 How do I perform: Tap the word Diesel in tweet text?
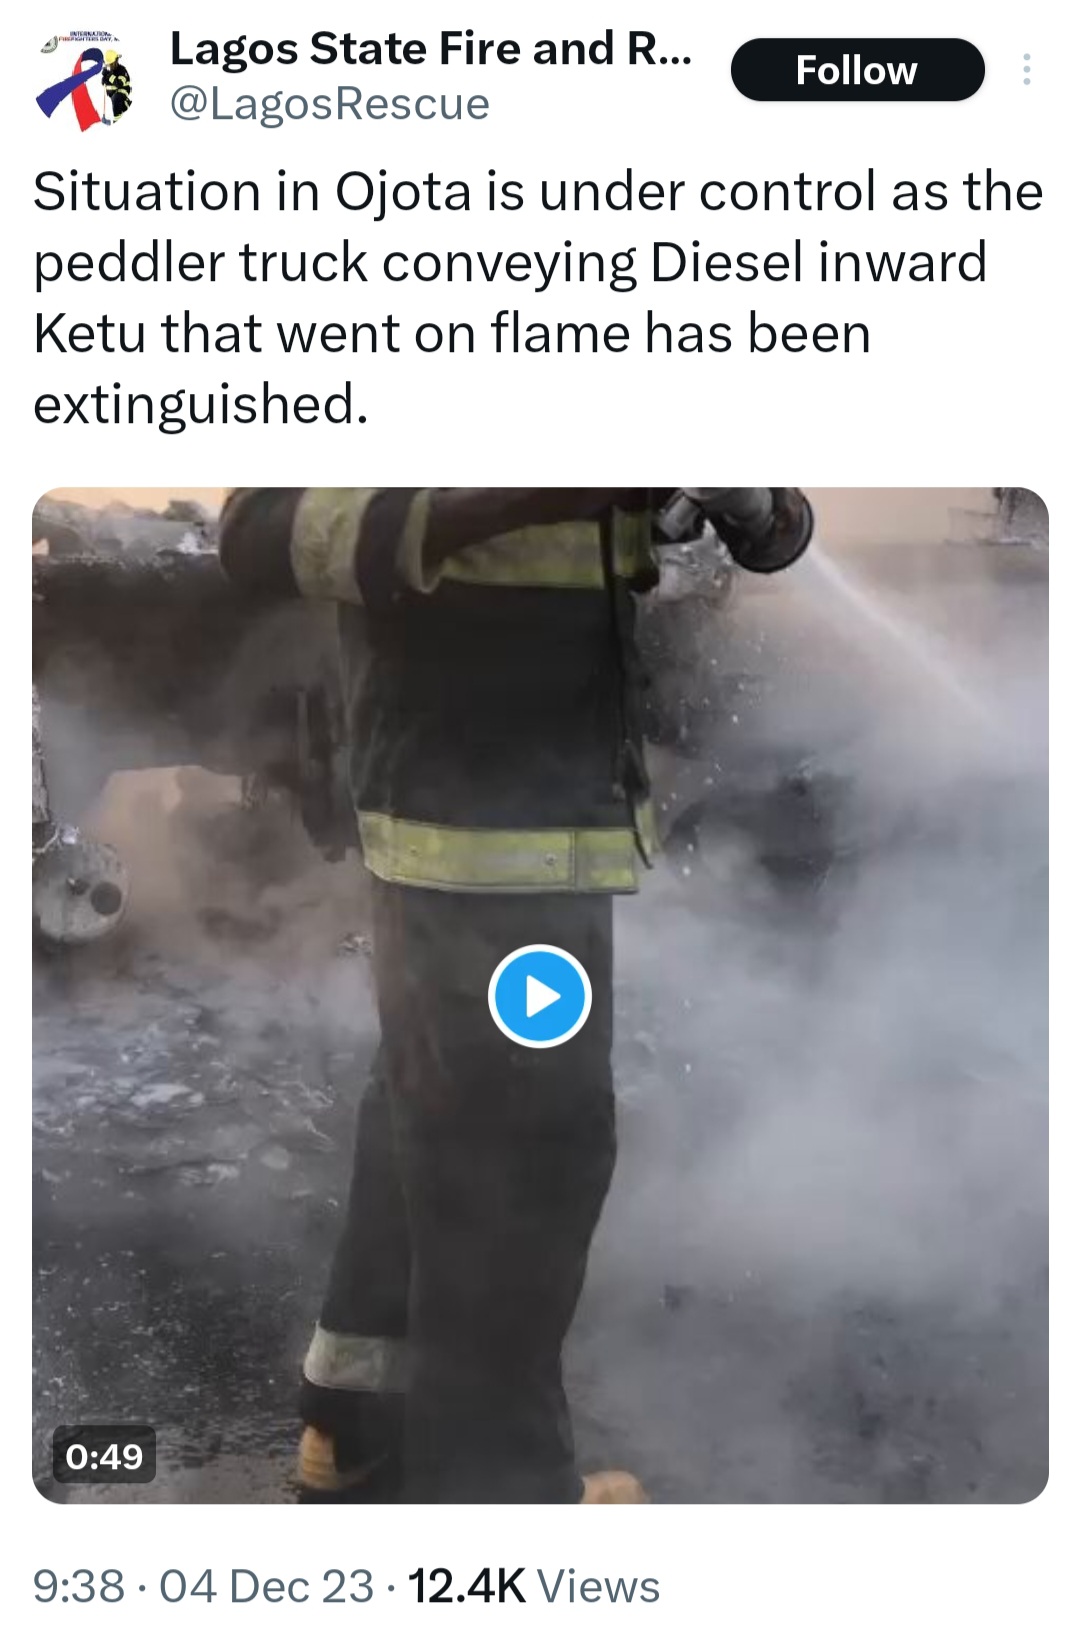727,262
